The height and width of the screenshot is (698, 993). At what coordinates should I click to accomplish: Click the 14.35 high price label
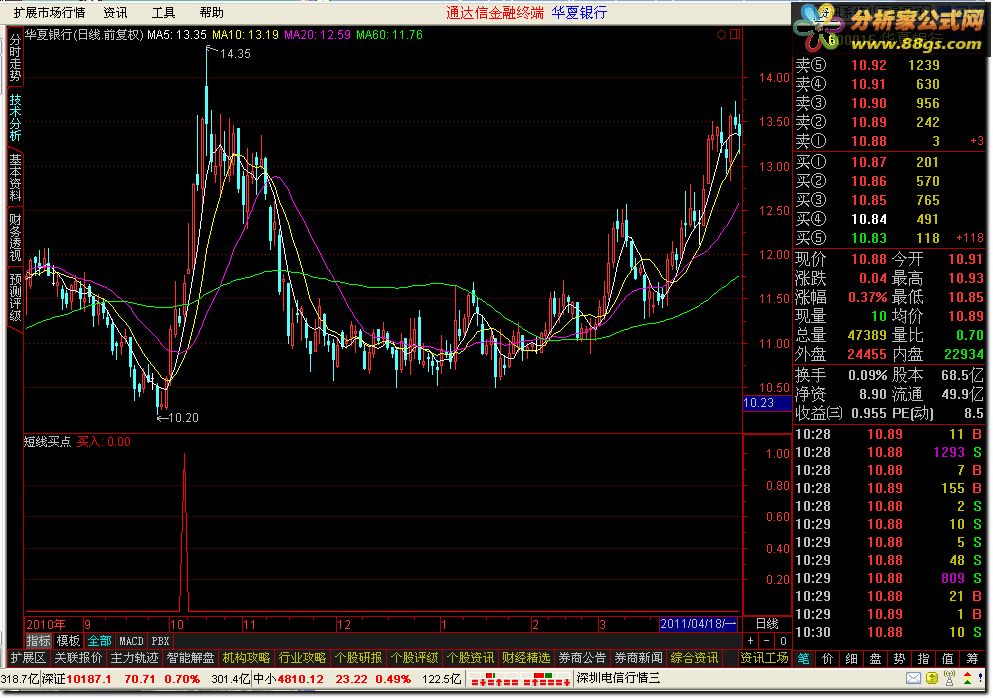click(x=235, y=54)
